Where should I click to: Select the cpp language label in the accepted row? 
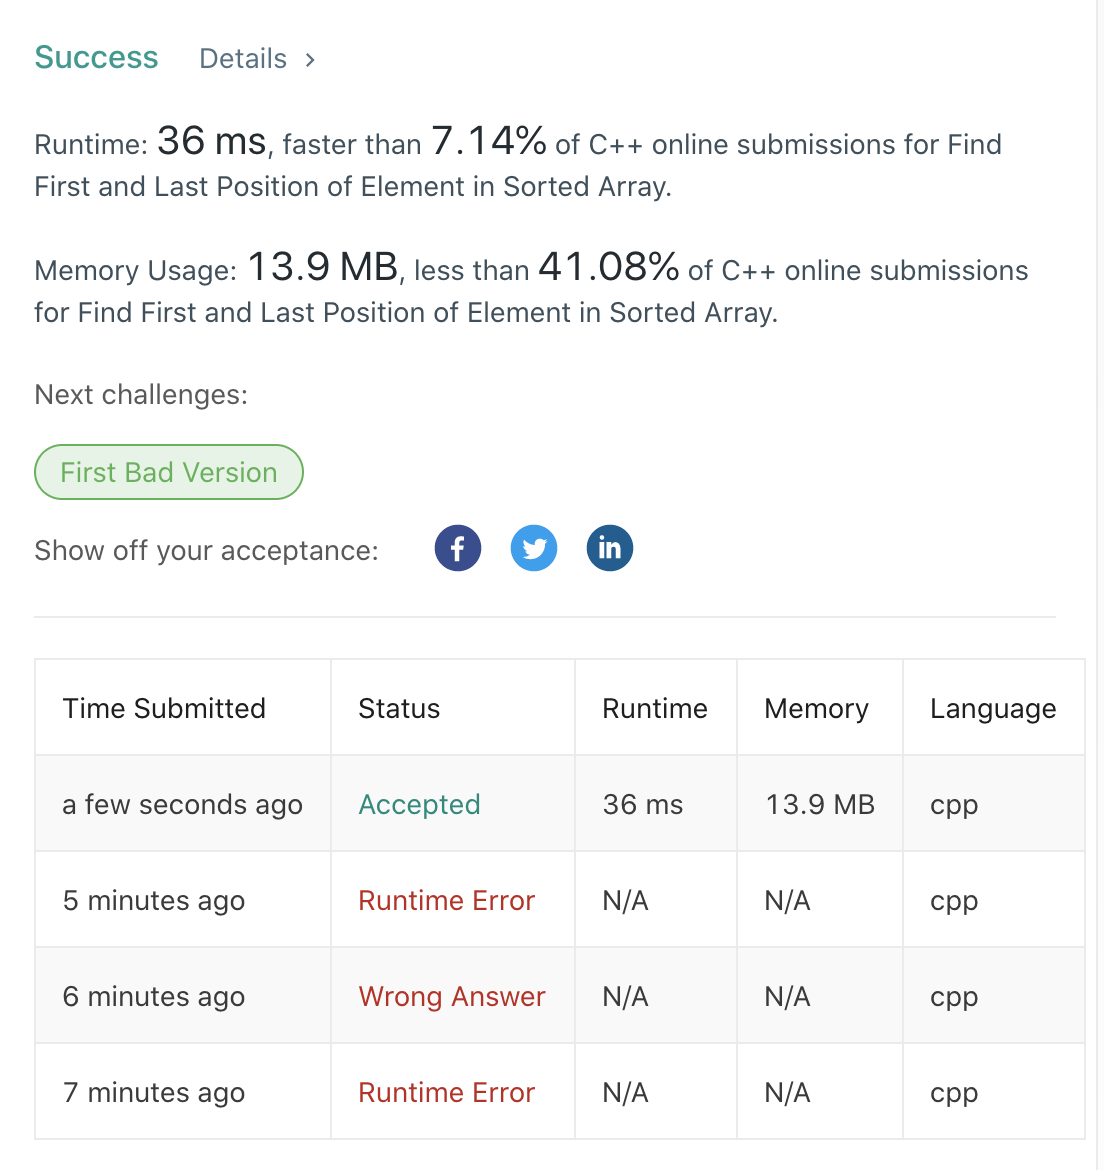click(953, 804)
